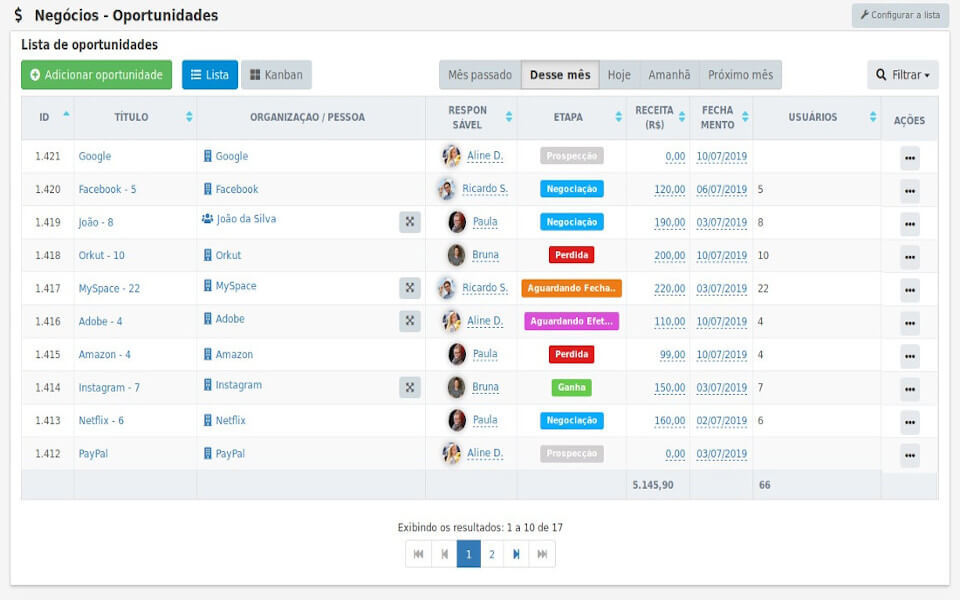Sort table by Usuários column
Screen dimensions: 960x600
(x=873, y=117)
